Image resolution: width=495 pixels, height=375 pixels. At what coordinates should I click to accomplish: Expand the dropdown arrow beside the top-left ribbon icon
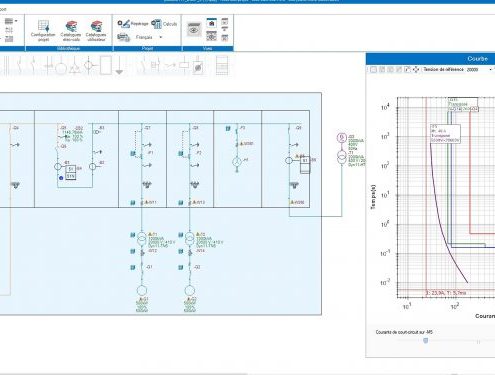pos(16,21)
